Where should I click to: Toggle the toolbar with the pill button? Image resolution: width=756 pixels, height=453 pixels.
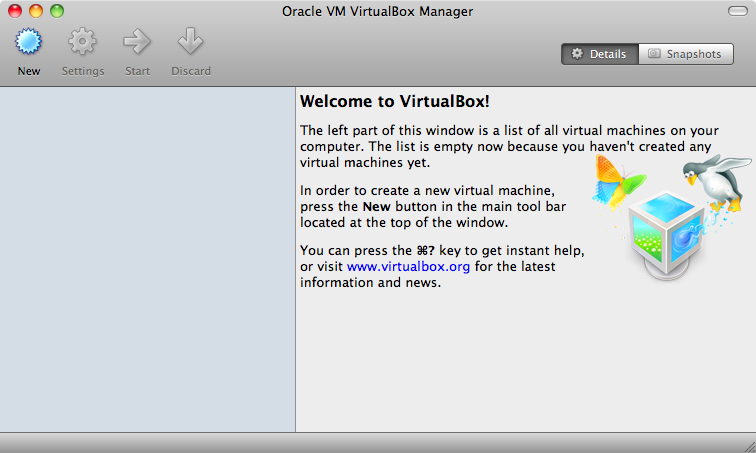pos(738,11)
